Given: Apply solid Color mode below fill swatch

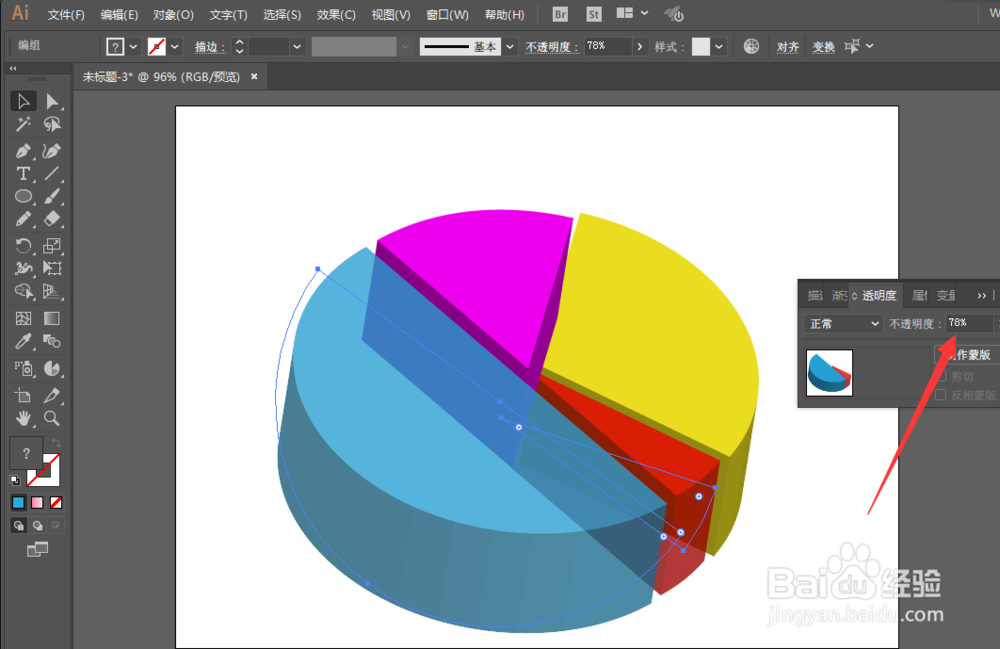Looking at the screenshot, I should tap(18, 502).
